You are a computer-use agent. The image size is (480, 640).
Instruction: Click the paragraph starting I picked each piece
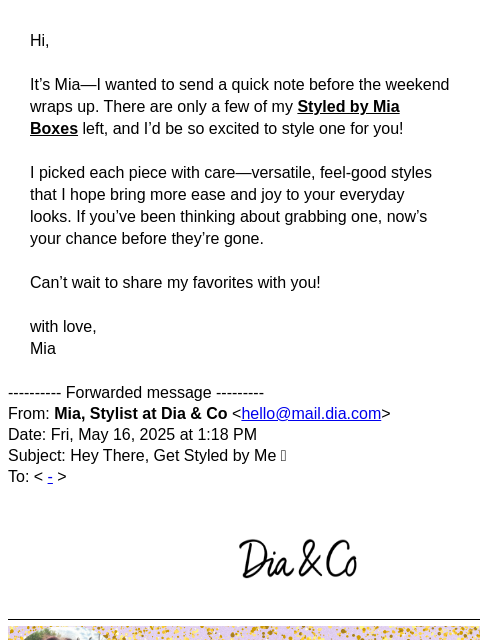[231, 205]
